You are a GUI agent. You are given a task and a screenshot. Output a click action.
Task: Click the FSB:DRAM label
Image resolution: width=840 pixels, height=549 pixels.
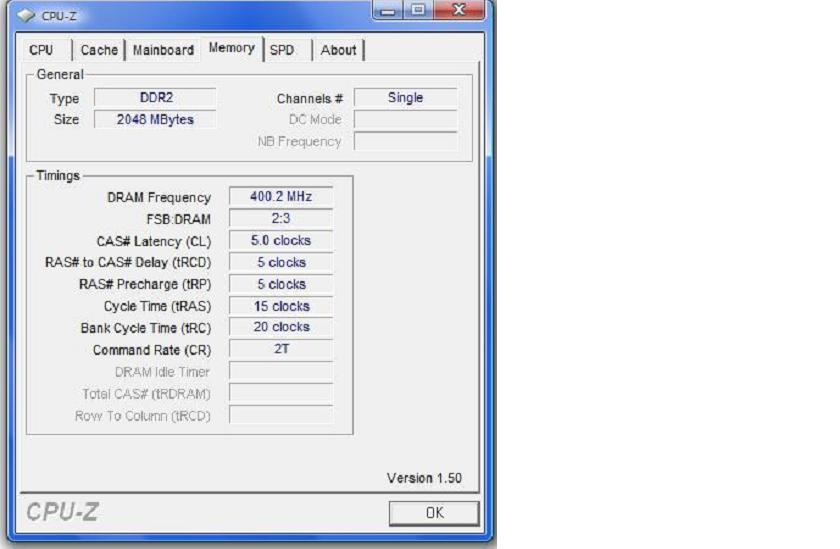coord(178,220)
